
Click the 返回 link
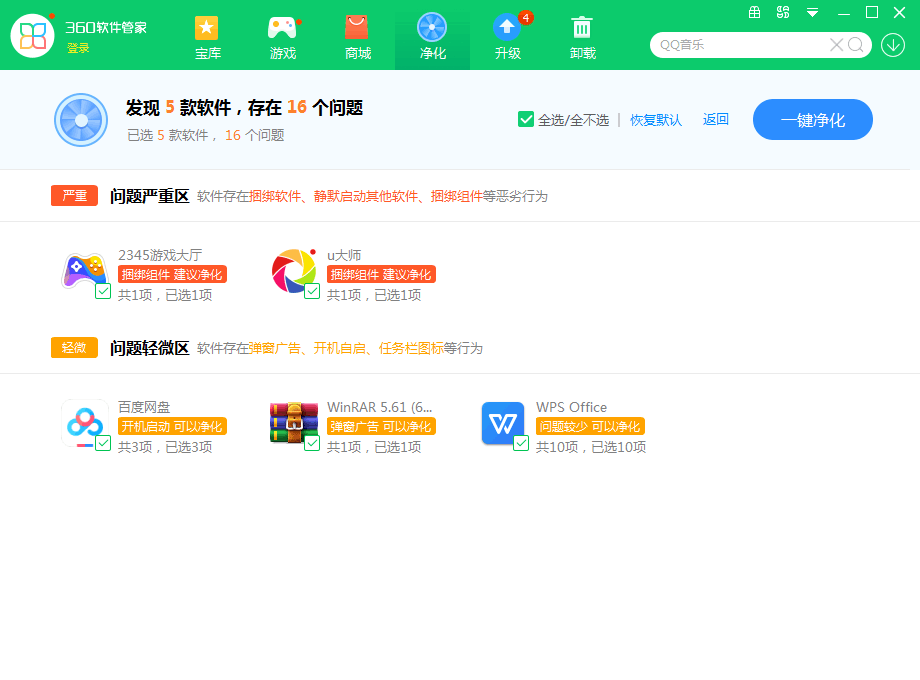point(716,119)
